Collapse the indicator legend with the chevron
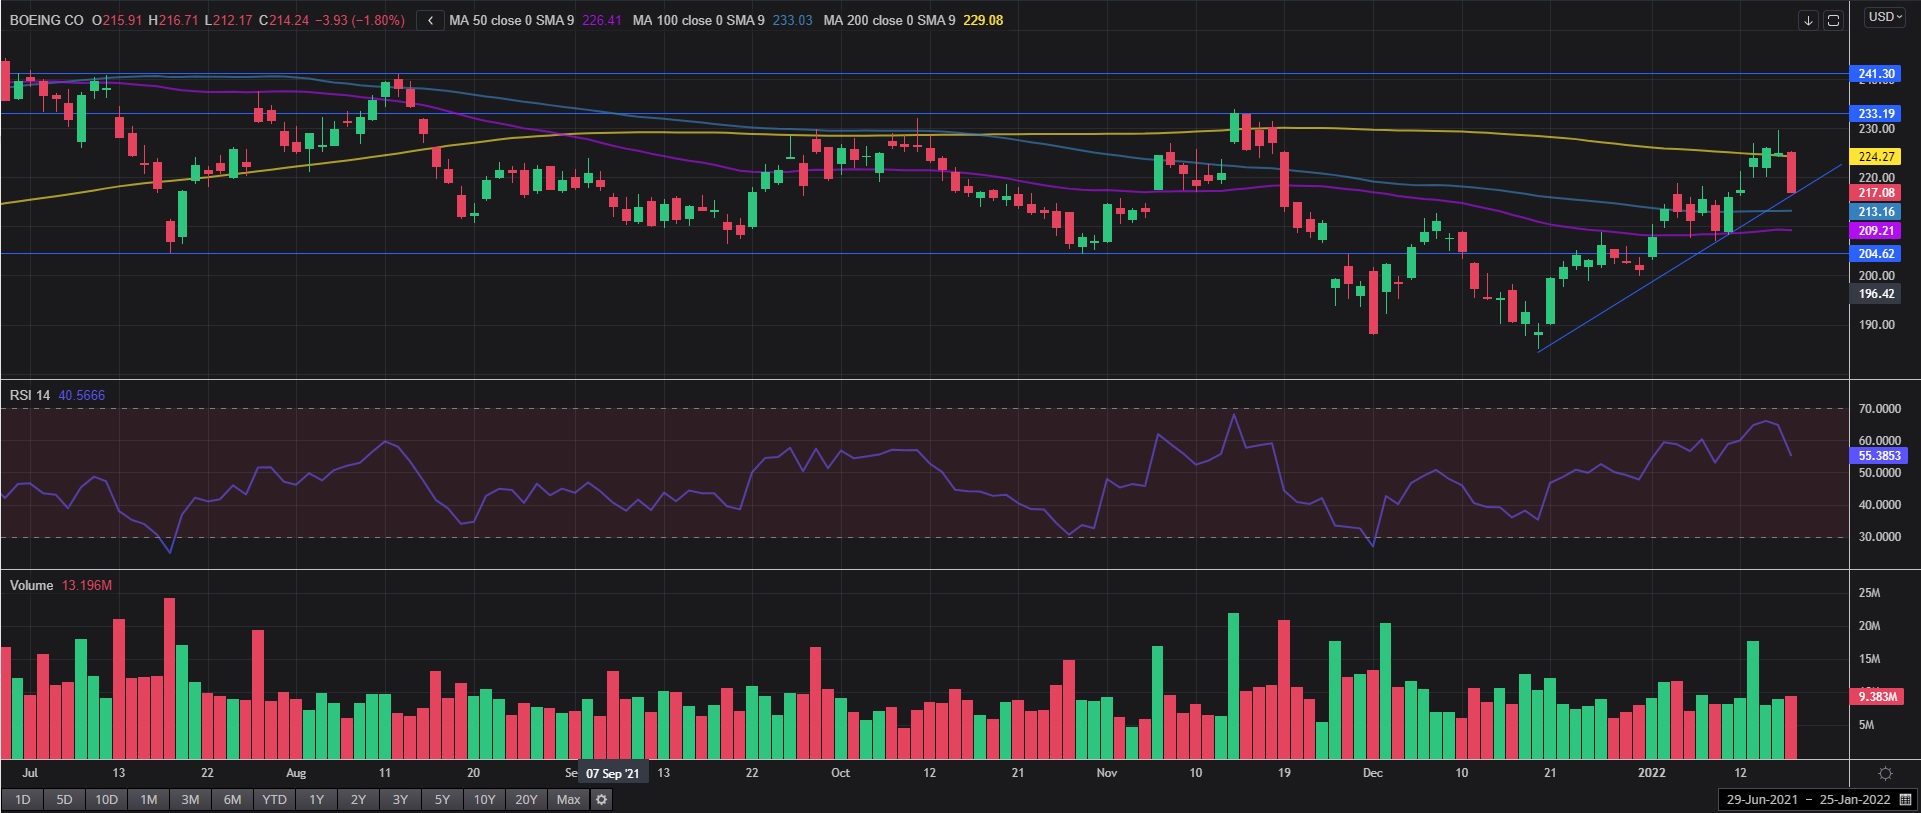Viewport: 1921px width, 813px height. tap(430, 20)
